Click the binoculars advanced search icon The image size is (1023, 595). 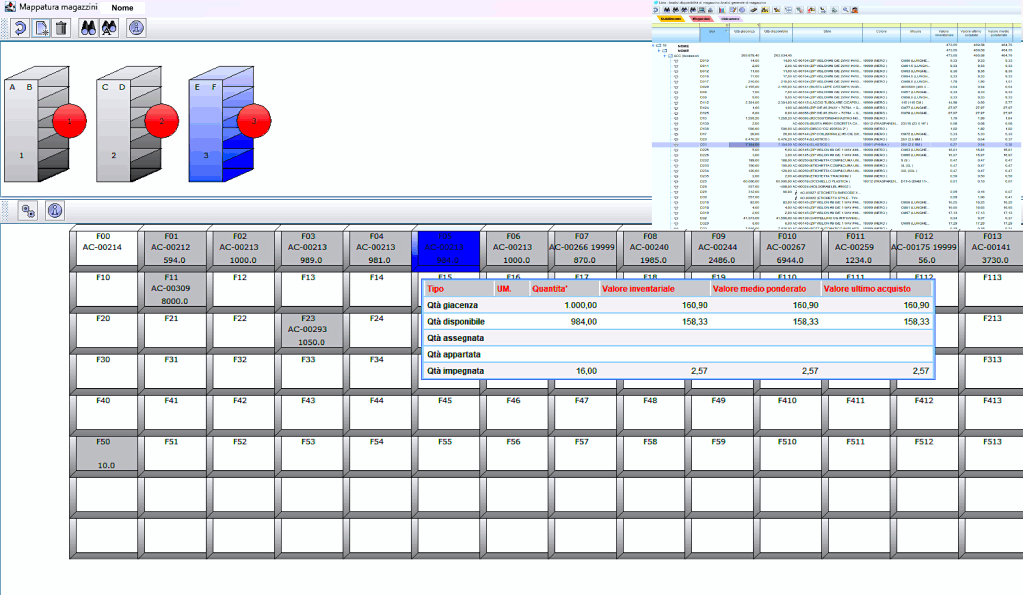coord(107,28)
